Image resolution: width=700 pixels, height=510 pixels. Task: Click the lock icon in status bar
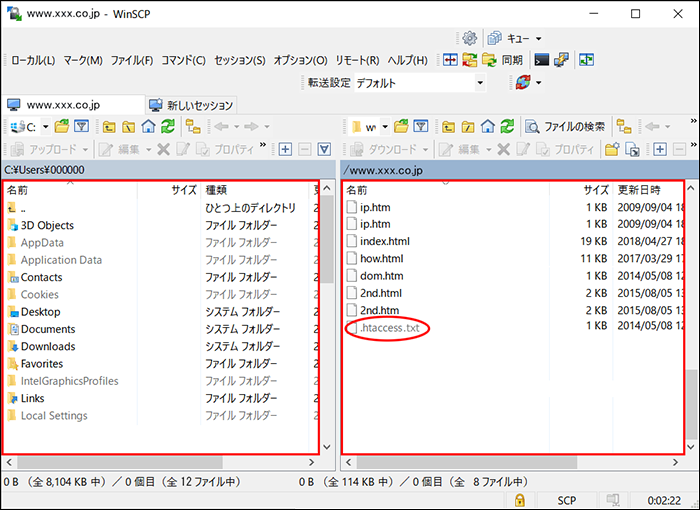tap(520, 499)
